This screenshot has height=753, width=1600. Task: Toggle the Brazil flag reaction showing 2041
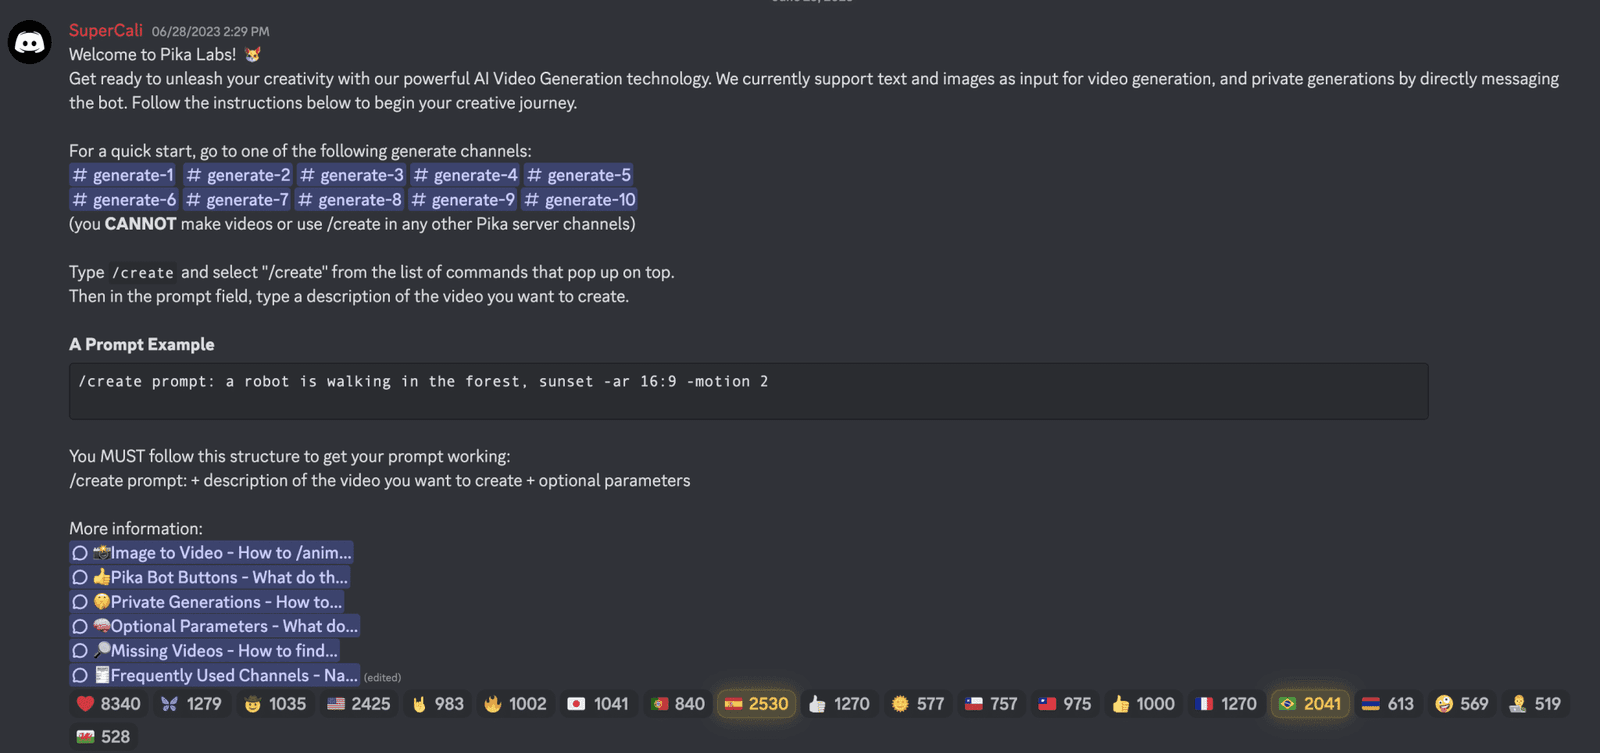pyautogui.click(x=1311, y=704)
